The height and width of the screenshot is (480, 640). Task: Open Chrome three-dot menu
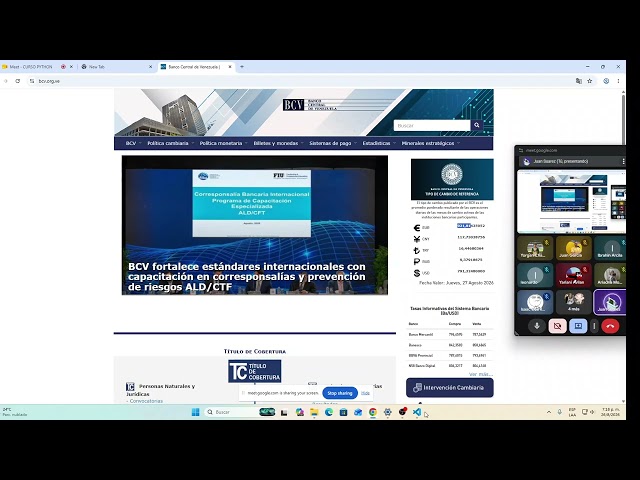click(618, 81)
